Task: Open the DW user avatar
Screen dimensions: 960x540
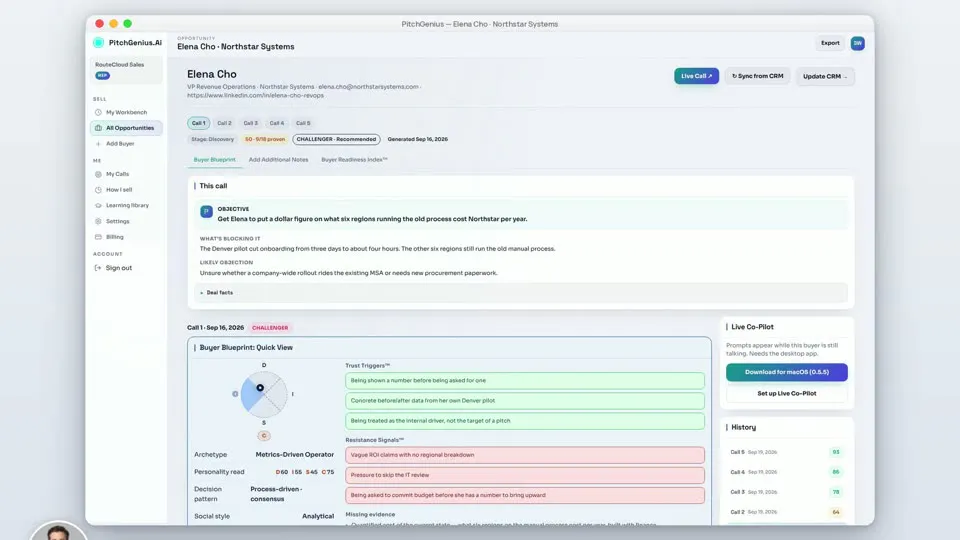Action: coord(857,43)
